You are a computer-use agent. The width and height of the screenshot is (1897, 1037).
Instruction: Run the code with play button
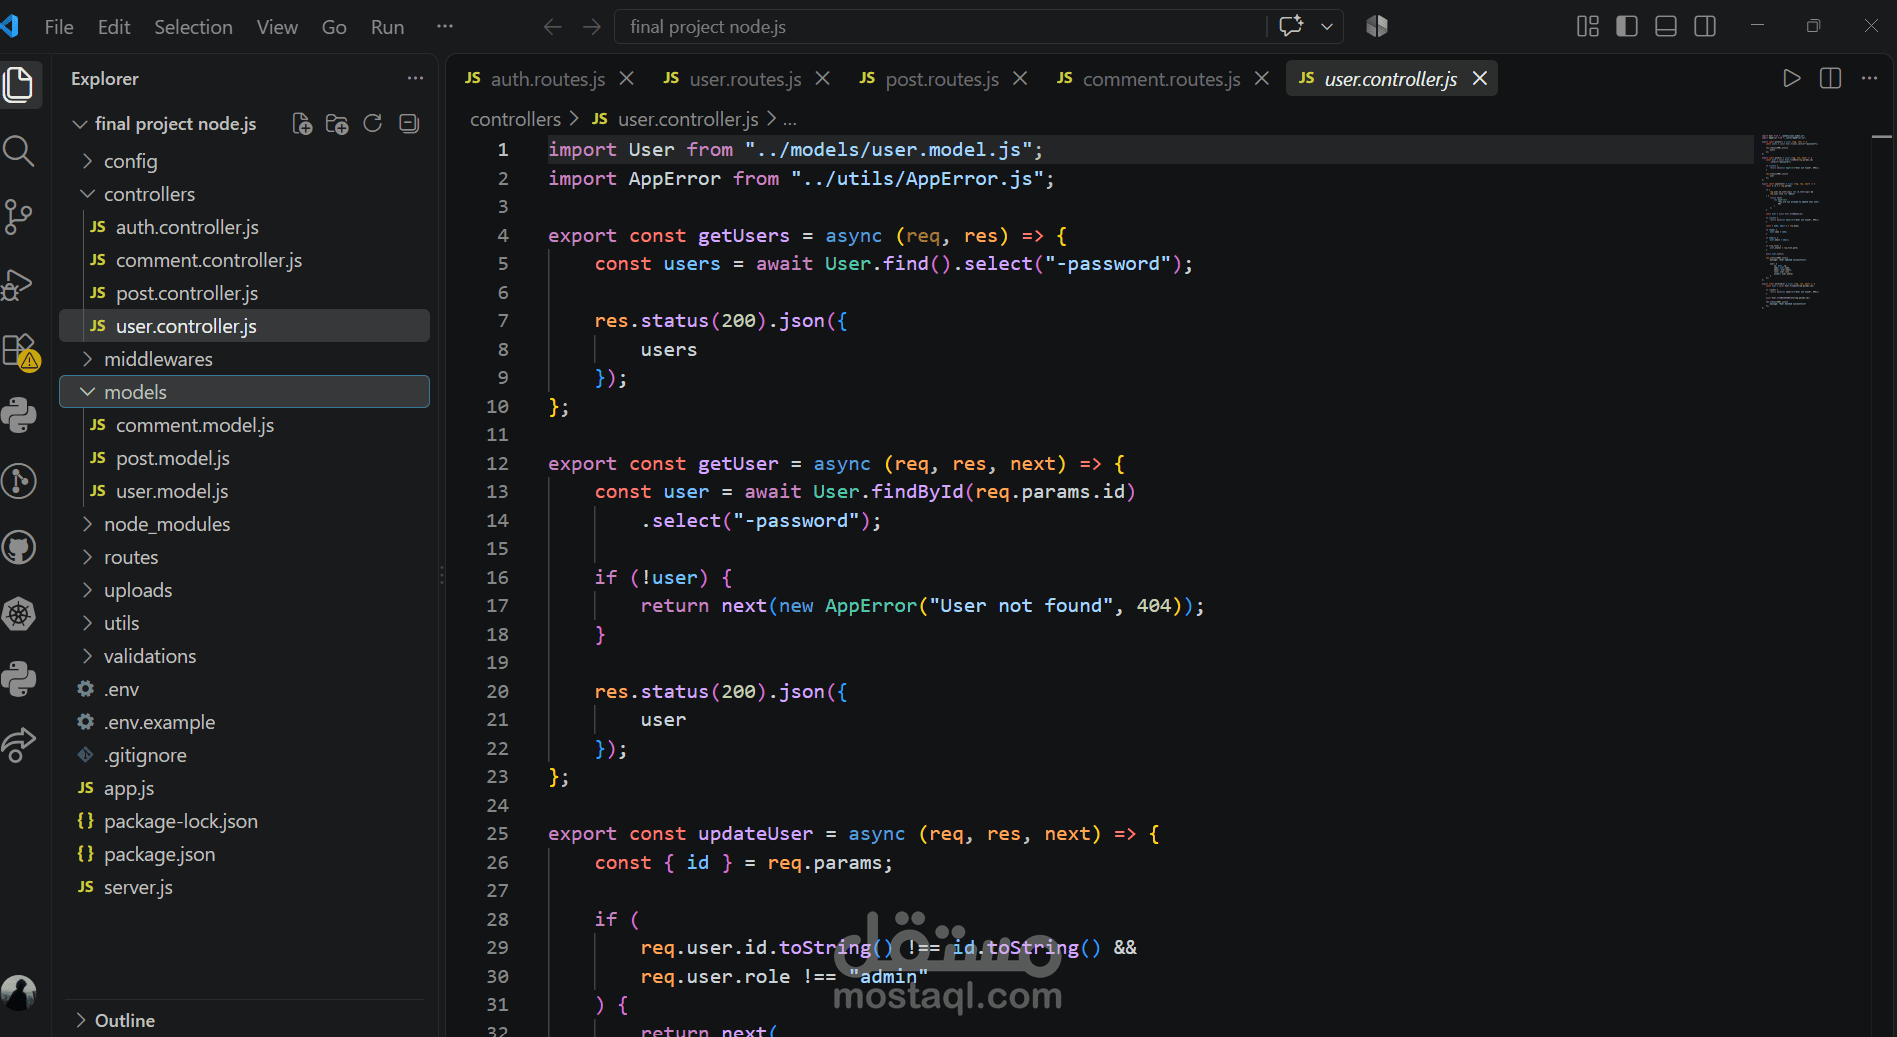1791,78
